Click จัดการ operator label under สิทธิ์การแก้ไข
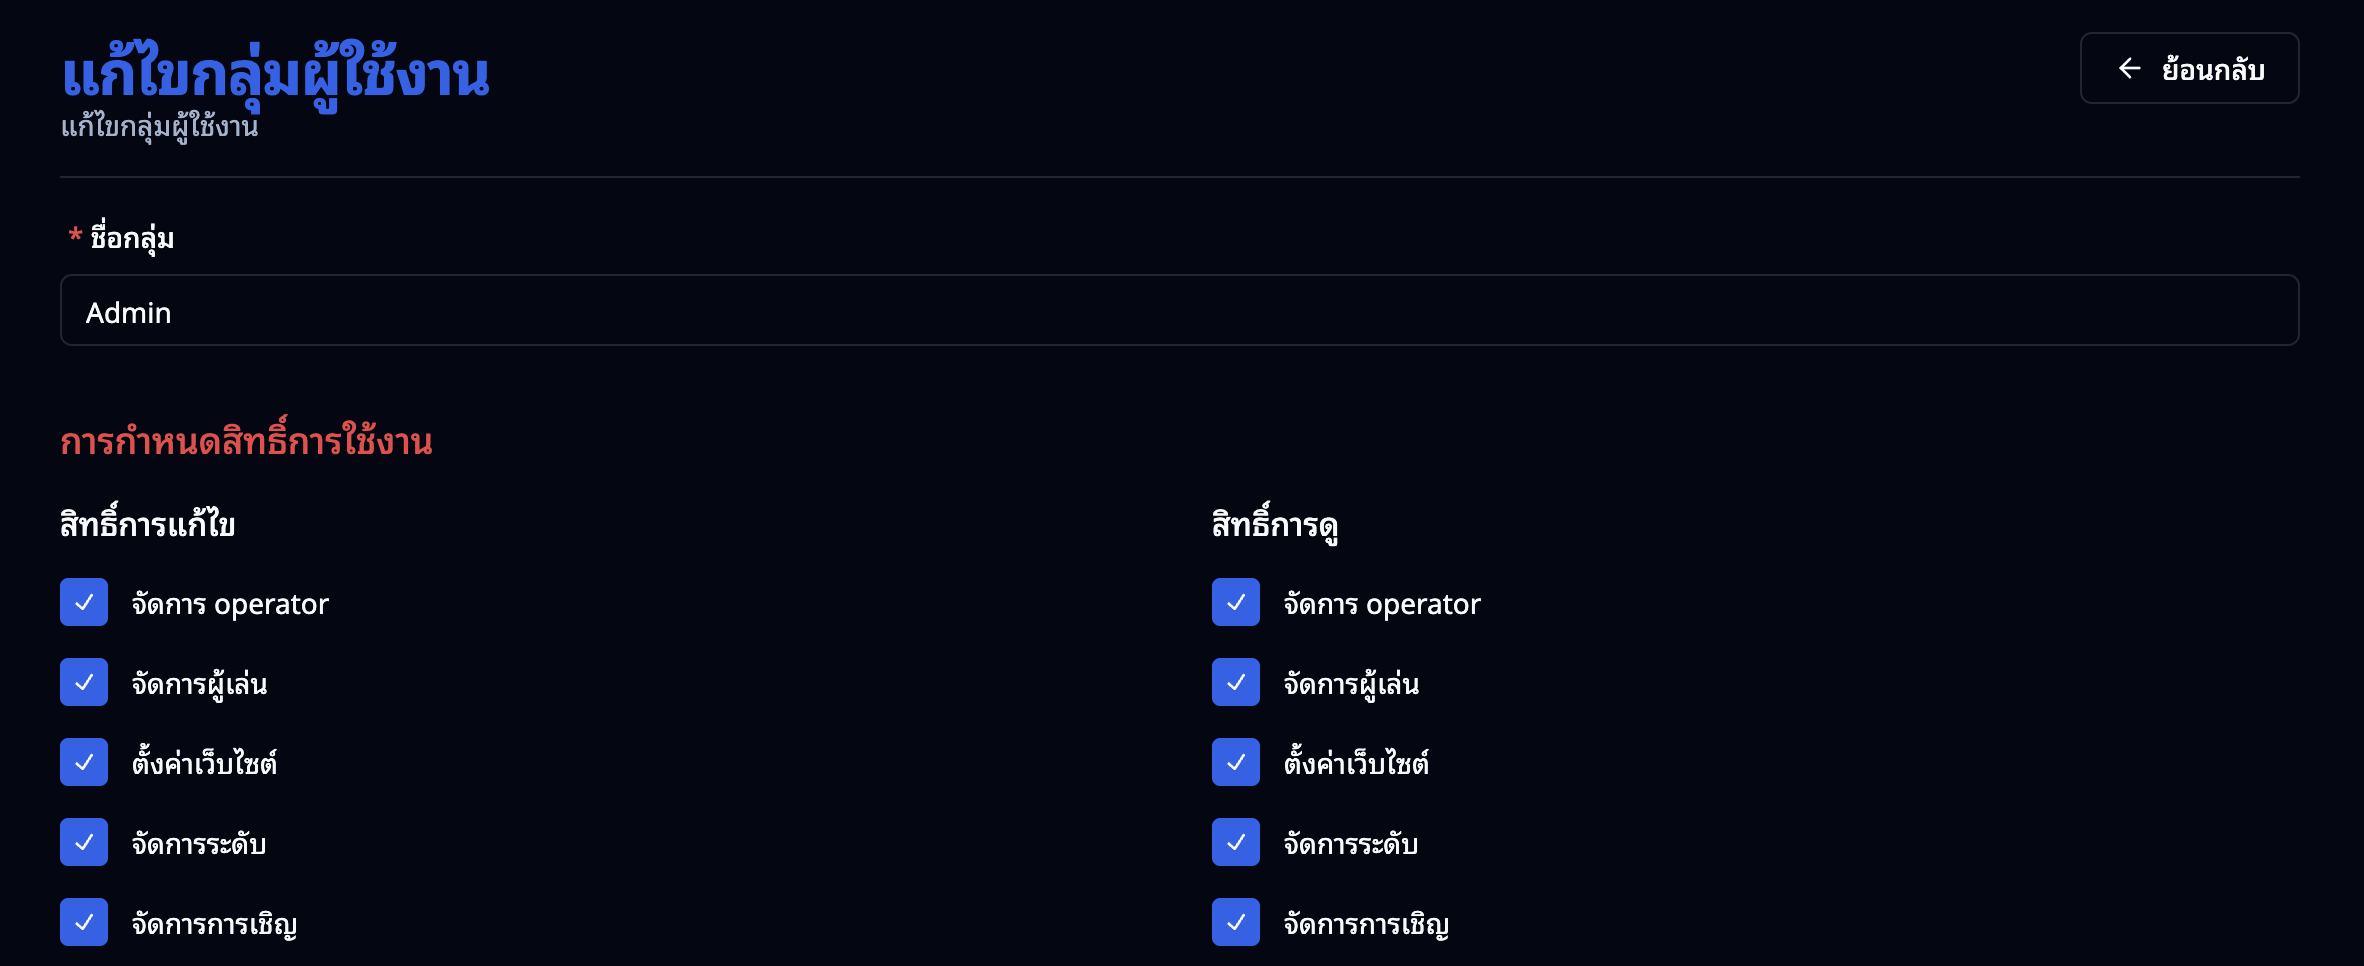 point(230,604)
